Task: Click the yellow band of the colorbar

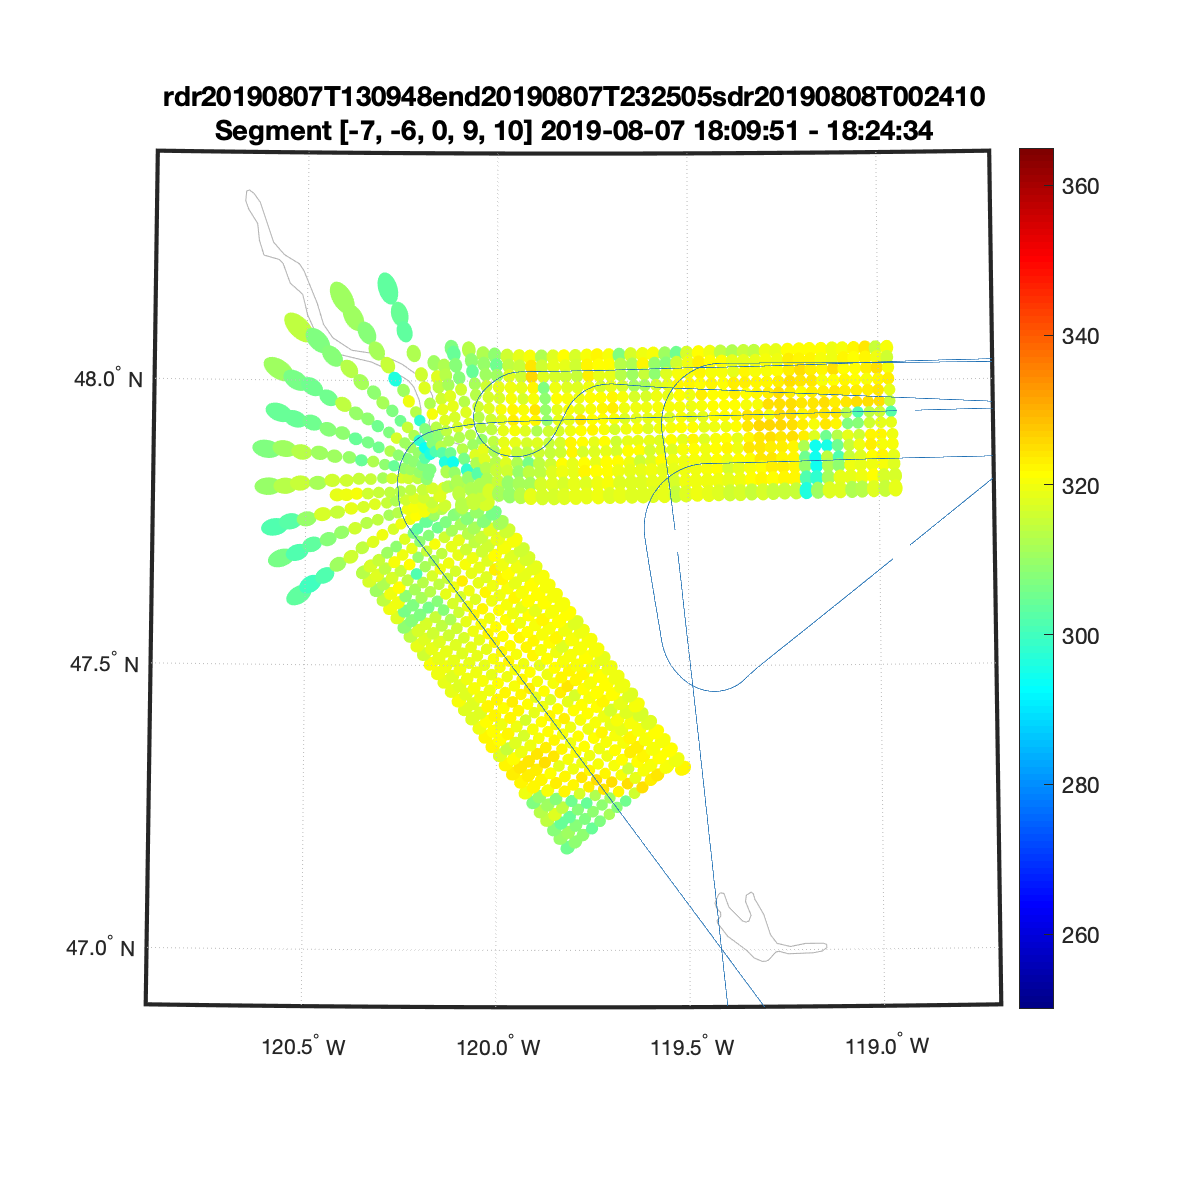Action: pos(1036,480)
